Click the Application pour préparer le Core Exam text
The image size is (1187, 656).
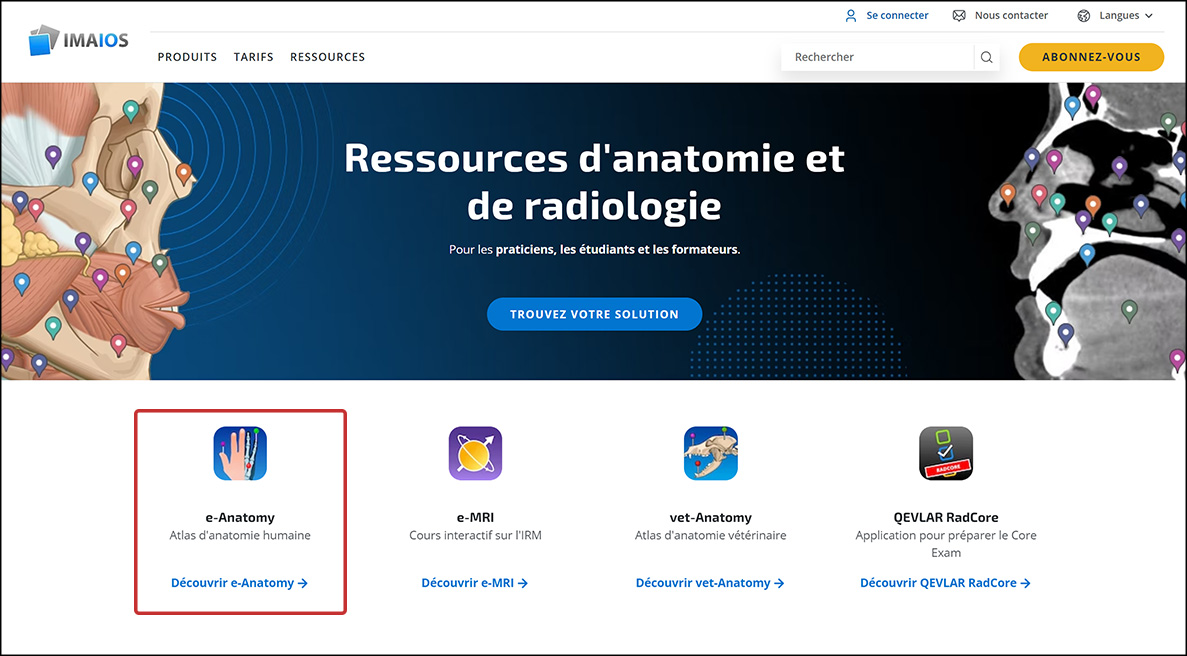[946, 544]
